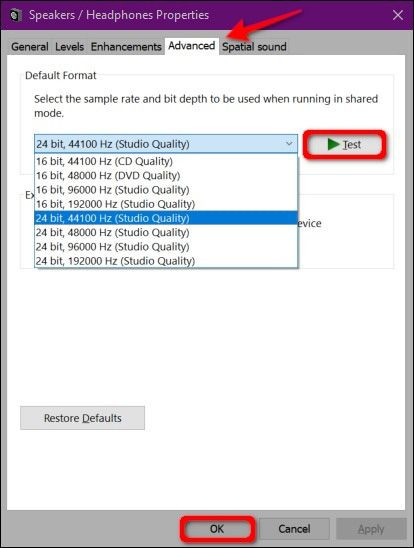
Task: Switch to the General tab
Action: (x=30, y=46)
